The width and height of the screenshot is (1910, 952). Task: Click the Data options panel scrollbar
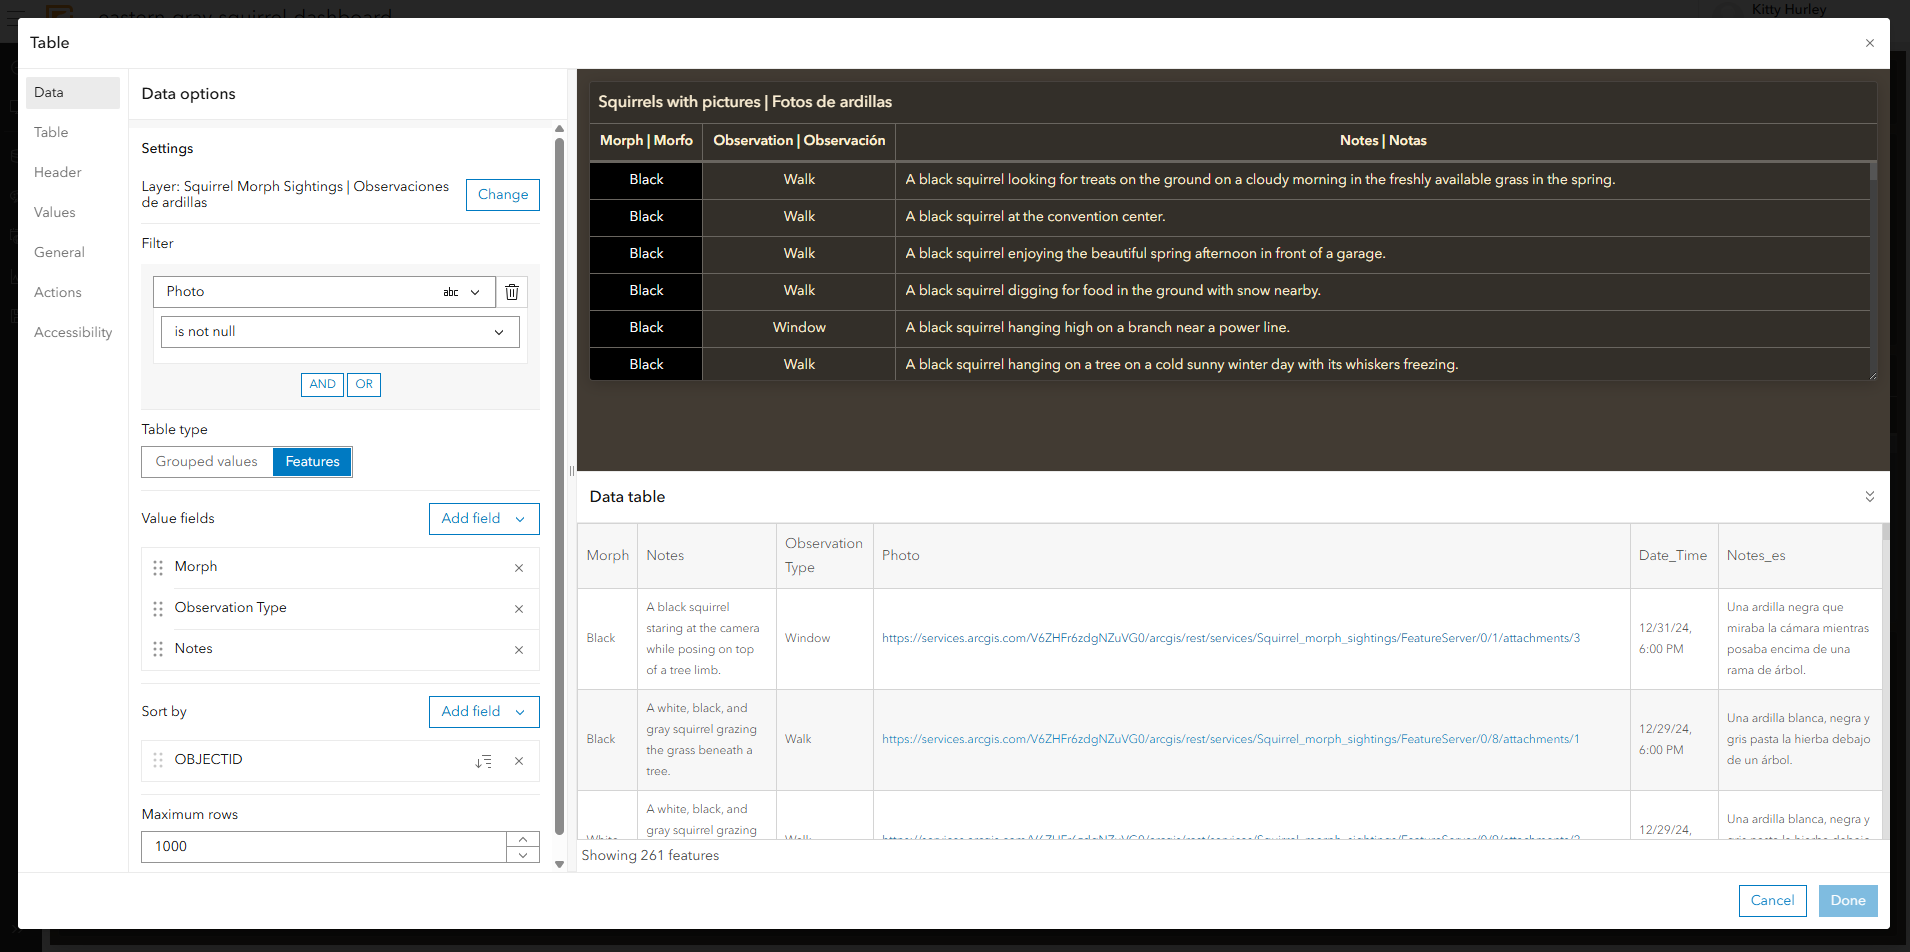click(560, 486)
